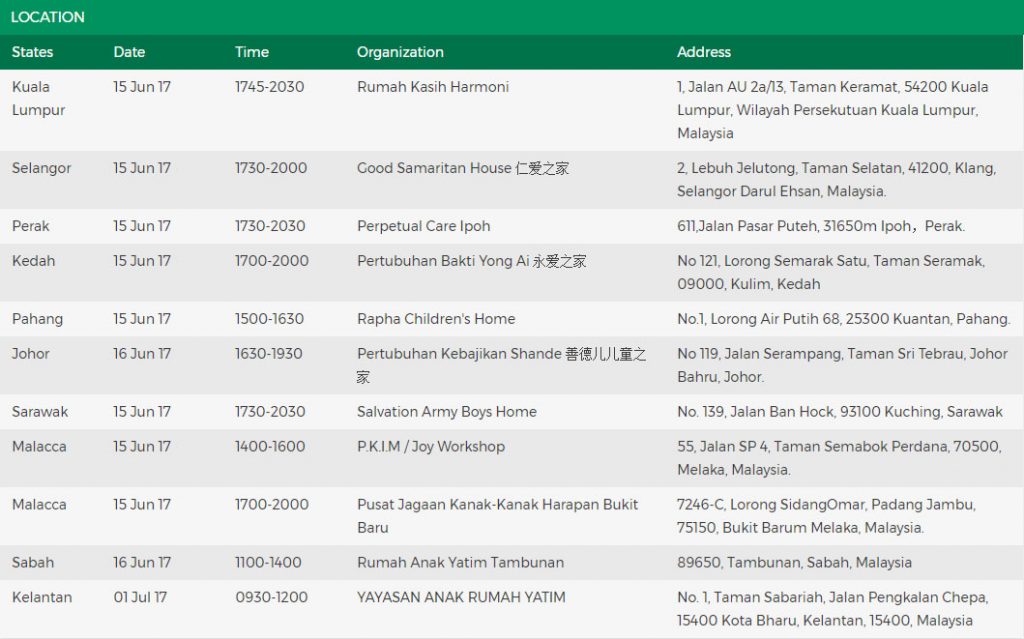Select the Kuala Lumpur state cell
The image size is (1024, 639).
39,99
